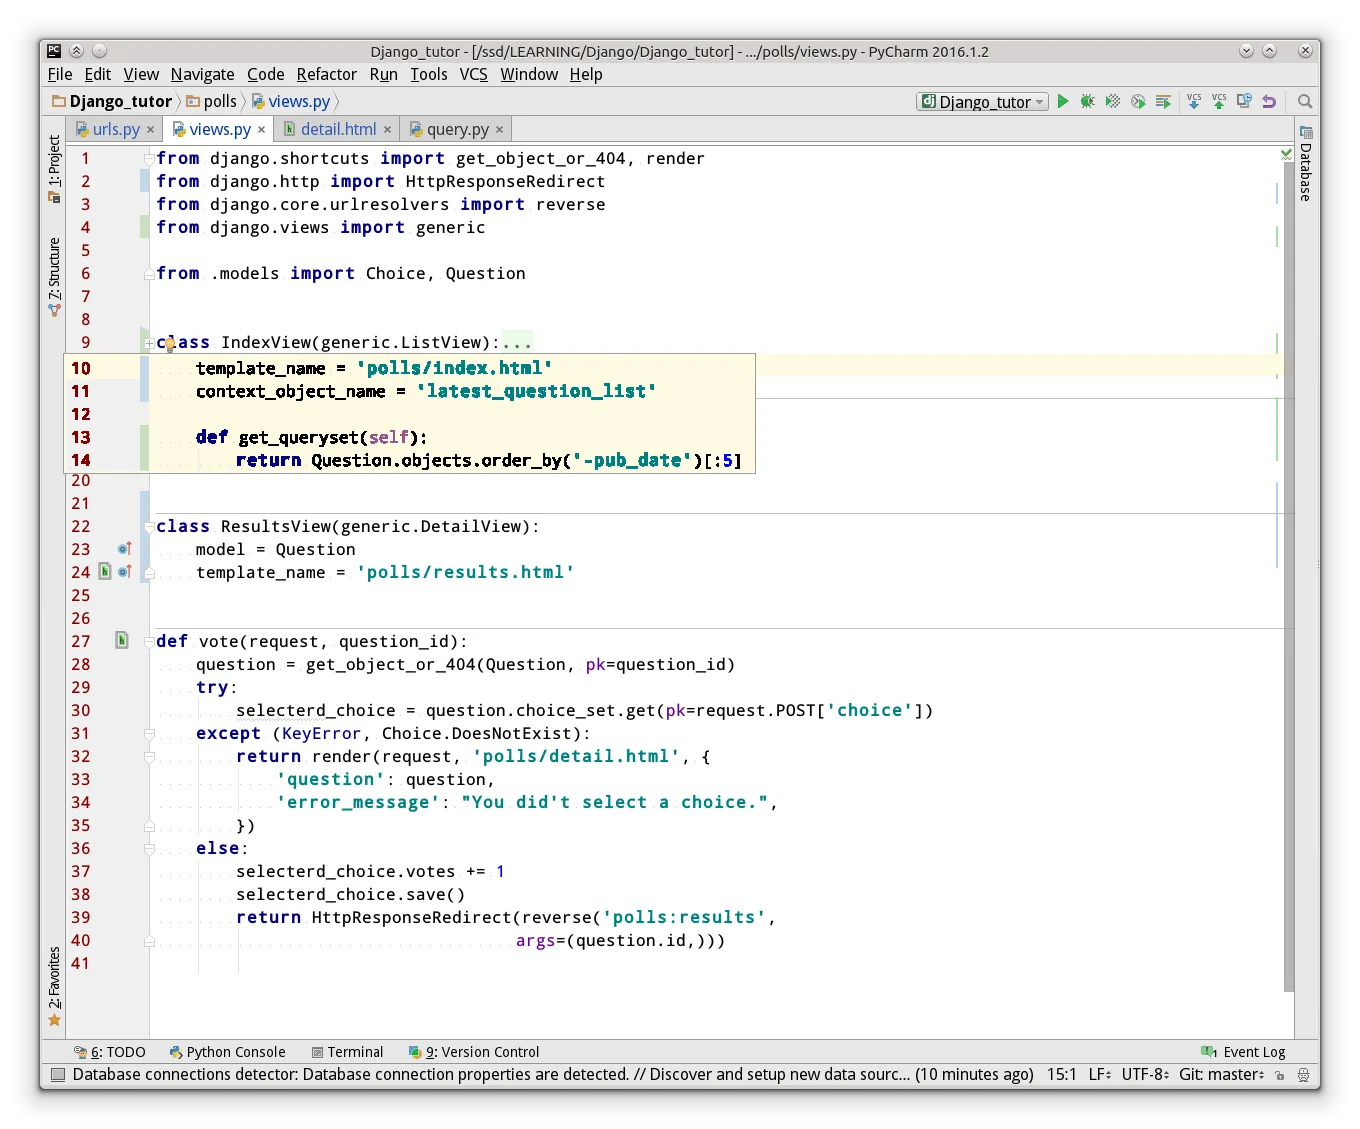Update project using the VCS down-arrow icon
Viewport: 1360px width, 1129px height.
click(x=1194, y=101)
